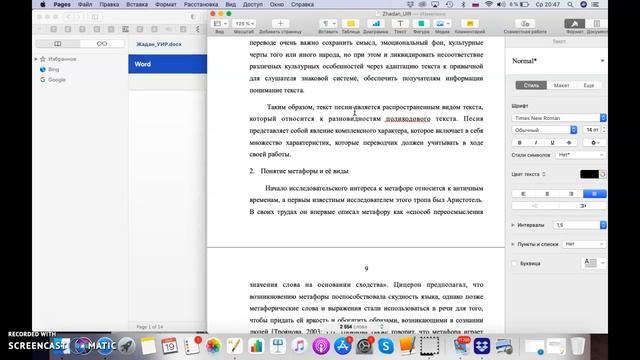
Task: Open the text color wheel picker
Action: coord(602,174)
